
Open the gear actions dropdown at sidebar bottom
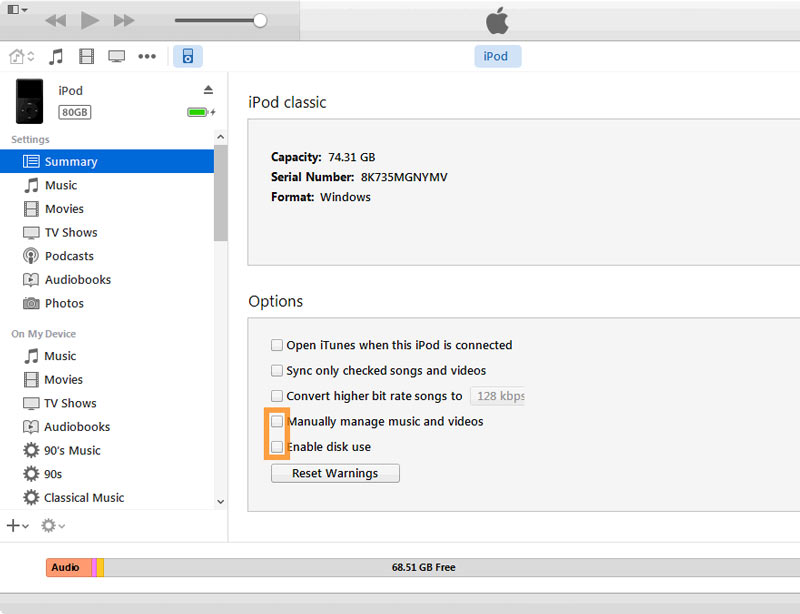click(53, 525)
